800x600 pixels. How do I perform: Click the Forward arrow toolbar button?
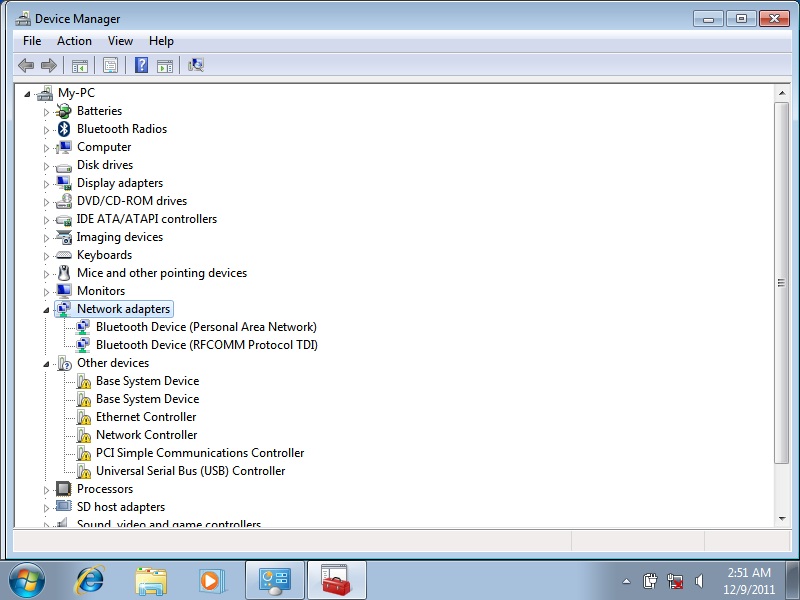[49, 65]
